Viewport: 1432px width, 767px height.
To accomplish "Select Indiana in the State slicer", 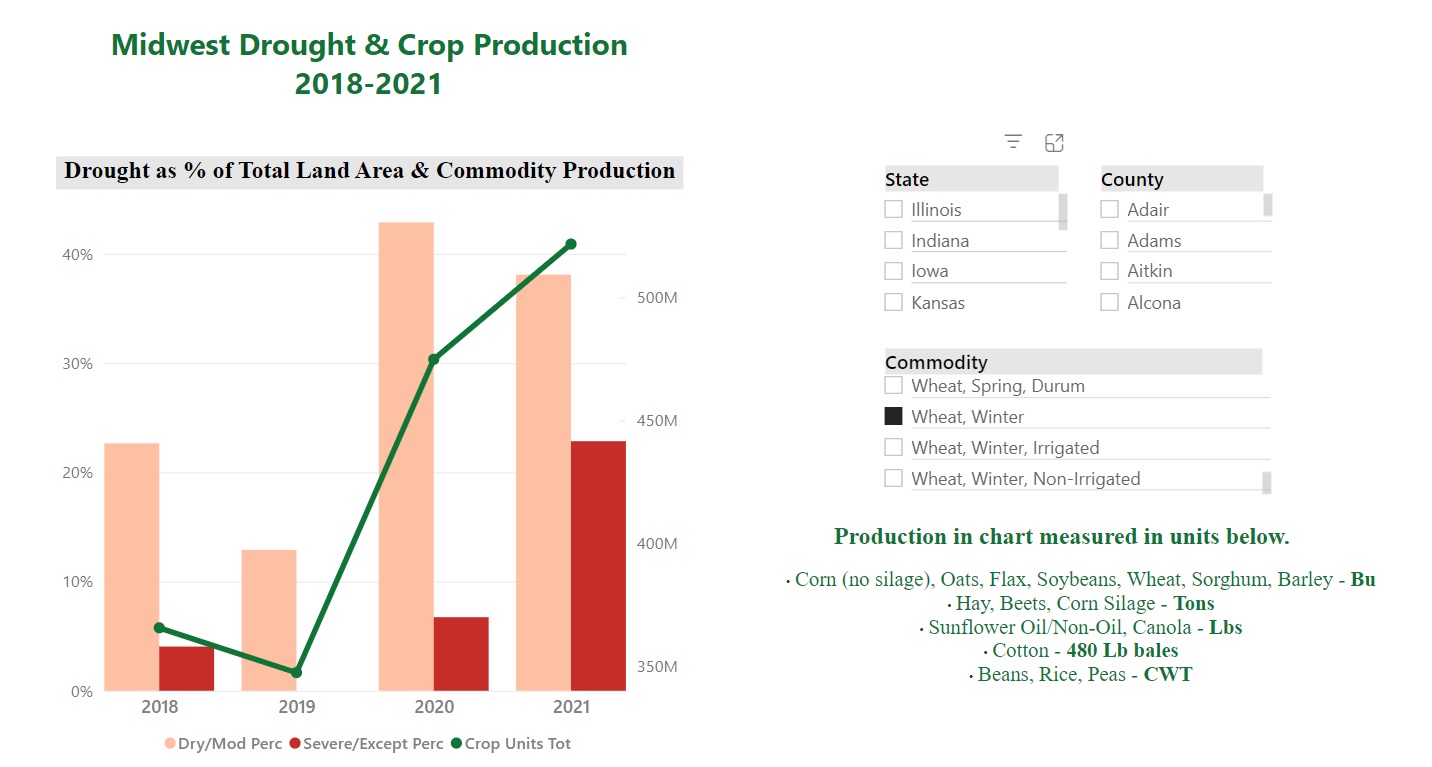I will (893, 240).
